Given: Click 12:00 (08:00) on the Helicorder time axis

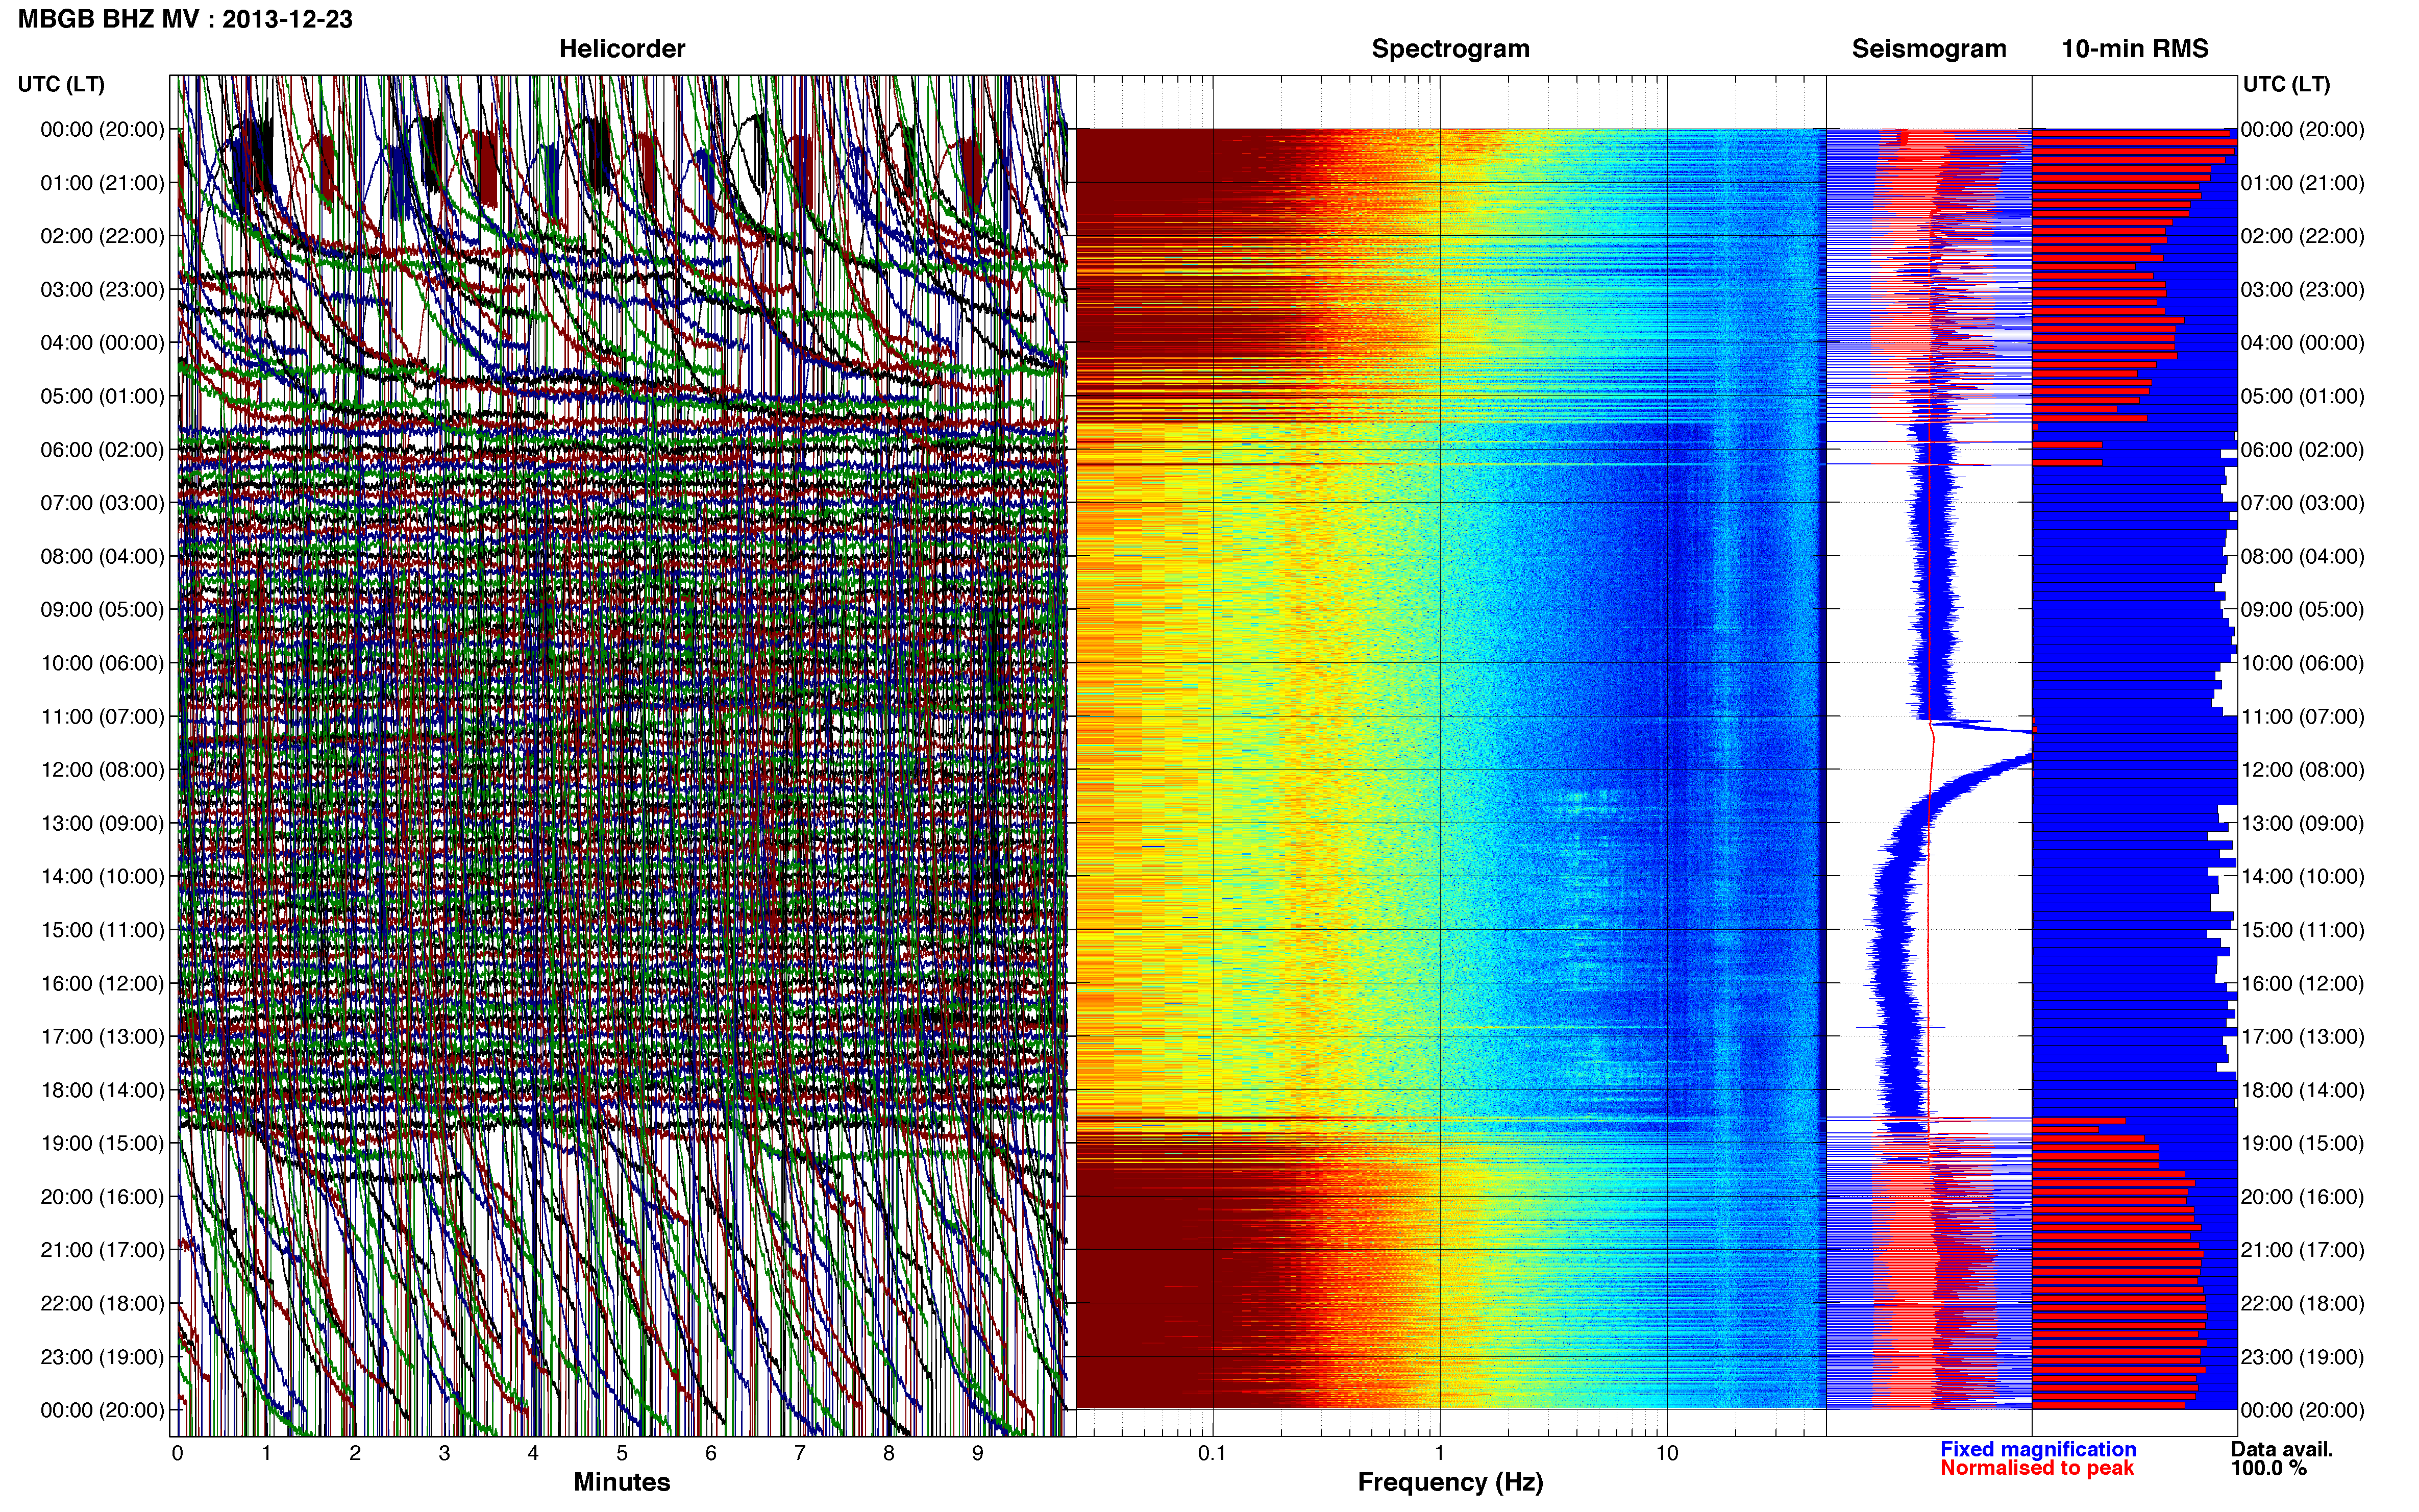Looking at the screenshot, I should [102, 770].
